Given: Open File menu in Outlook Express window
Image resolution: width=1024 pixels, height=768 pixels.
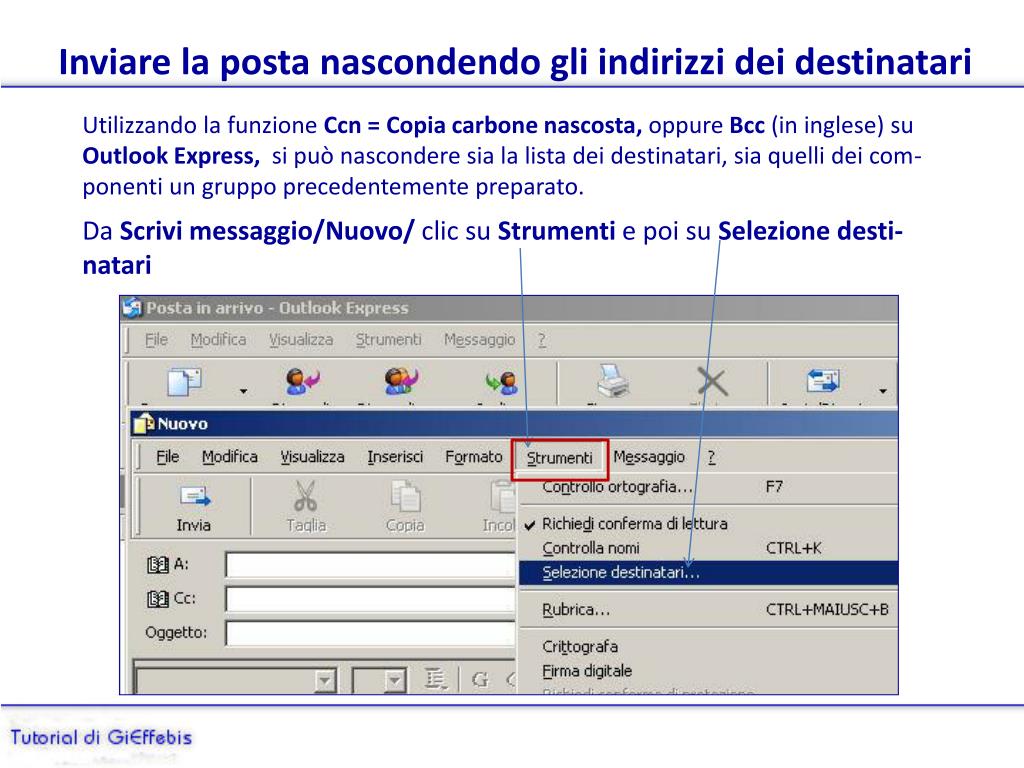Looking at the screenshot, I should point(156,340).
